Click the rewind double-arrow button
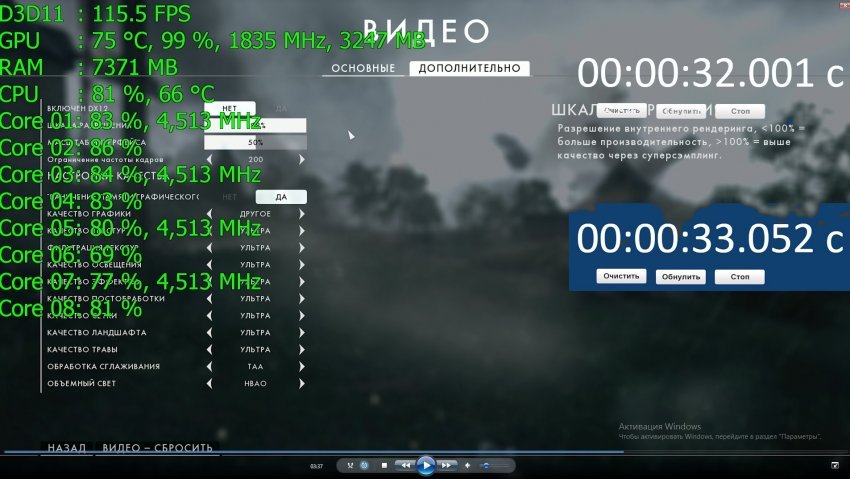The width and height of the screenshot is (850, 479). click(405, 465)
